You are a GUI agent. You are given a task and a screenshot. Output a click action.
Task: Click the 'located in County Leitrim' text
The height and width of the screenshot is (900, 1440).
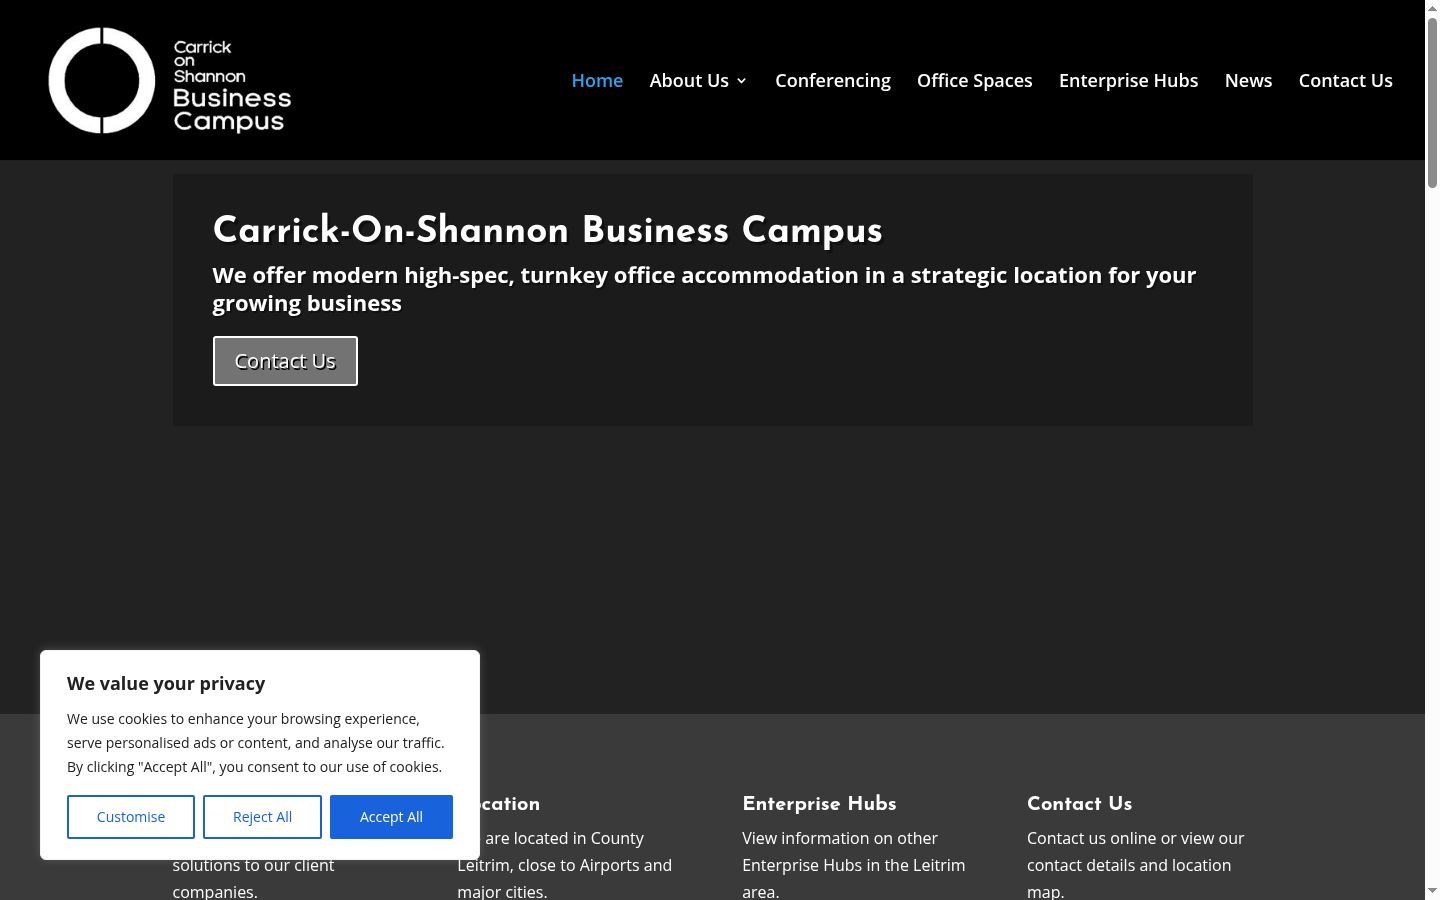(x=565, y=865)
